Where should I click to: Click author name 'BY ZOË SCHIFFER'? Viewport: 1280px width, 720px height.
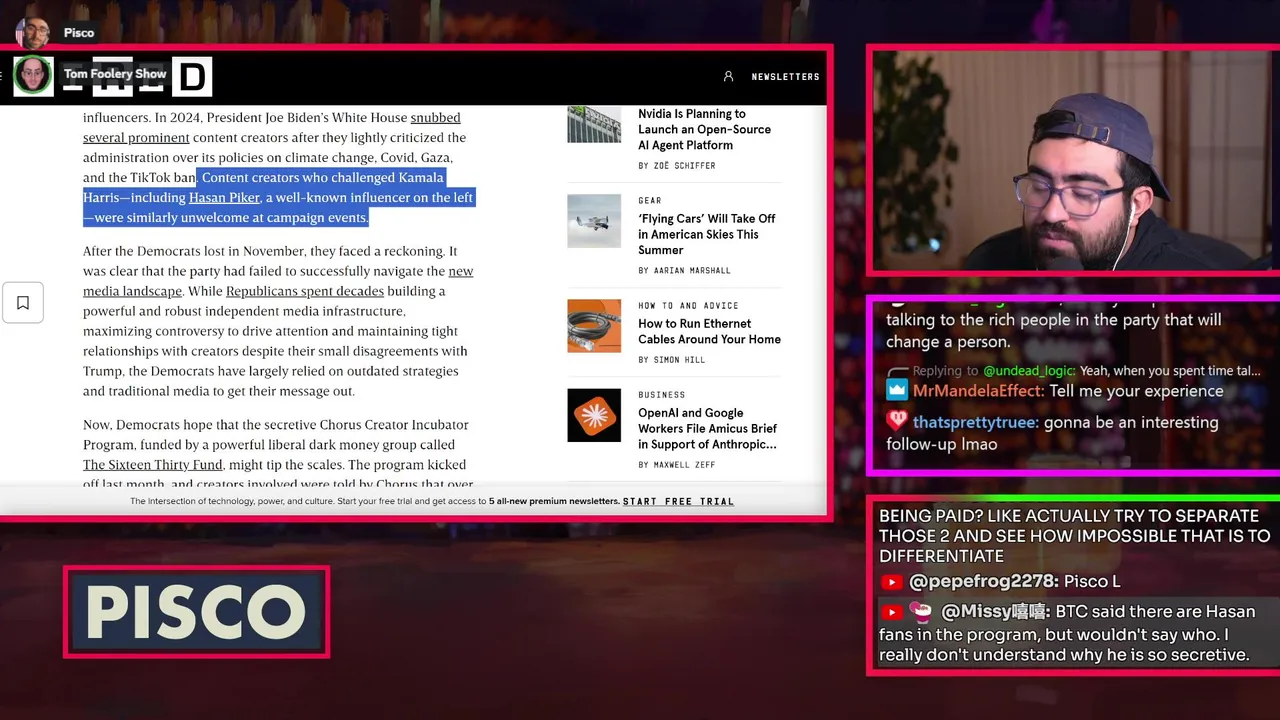tap(677, 165)
